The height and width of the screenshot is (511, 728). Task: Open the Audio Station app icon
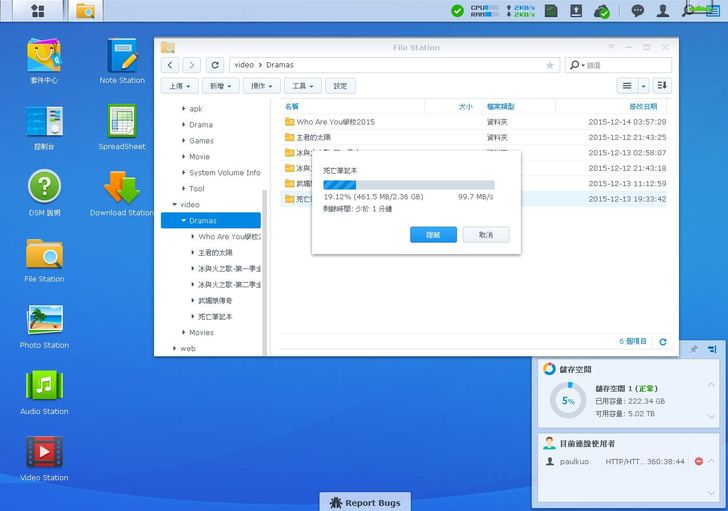[x=44, y=386]
